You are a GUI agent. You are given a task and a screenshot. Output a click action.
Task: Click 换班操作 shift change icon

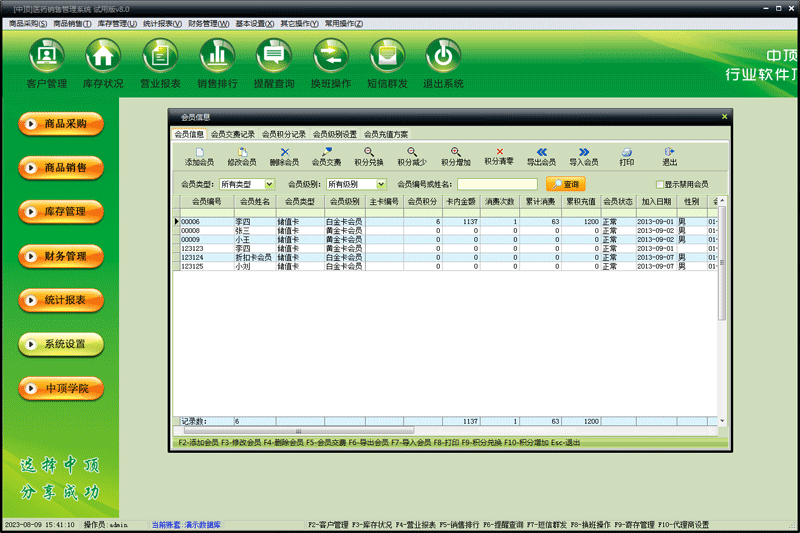(331, 64)
